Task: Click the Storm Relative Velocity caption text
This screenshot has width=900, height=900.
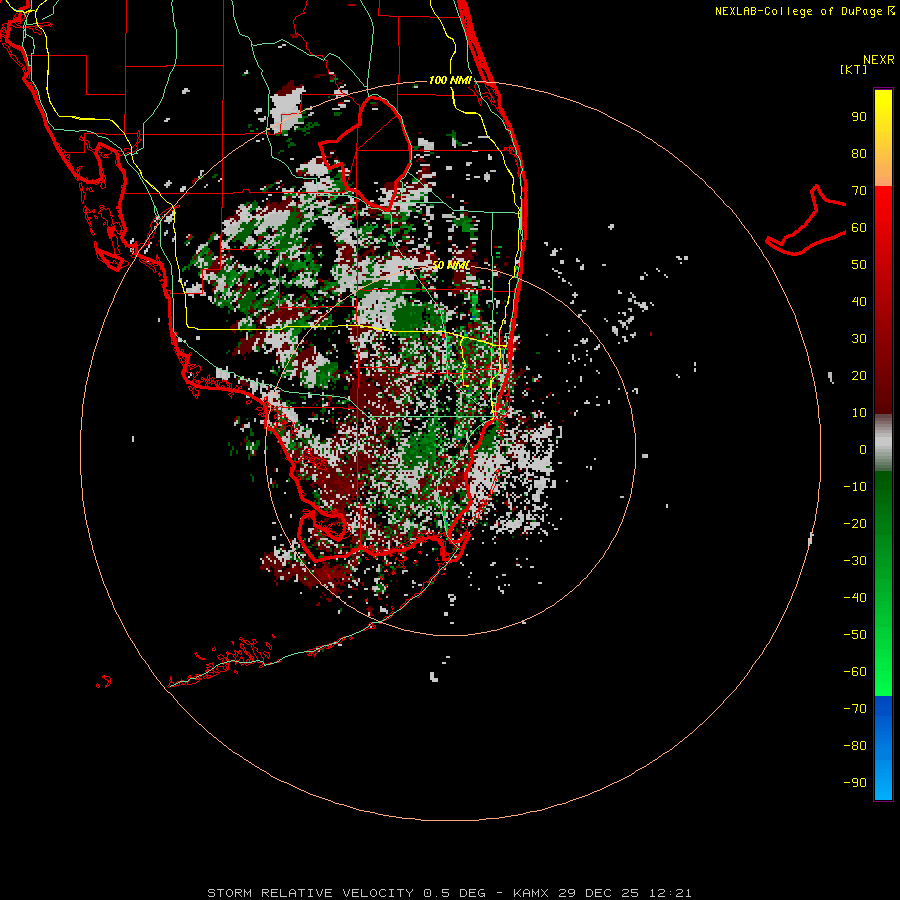Action: coord(449,893)
